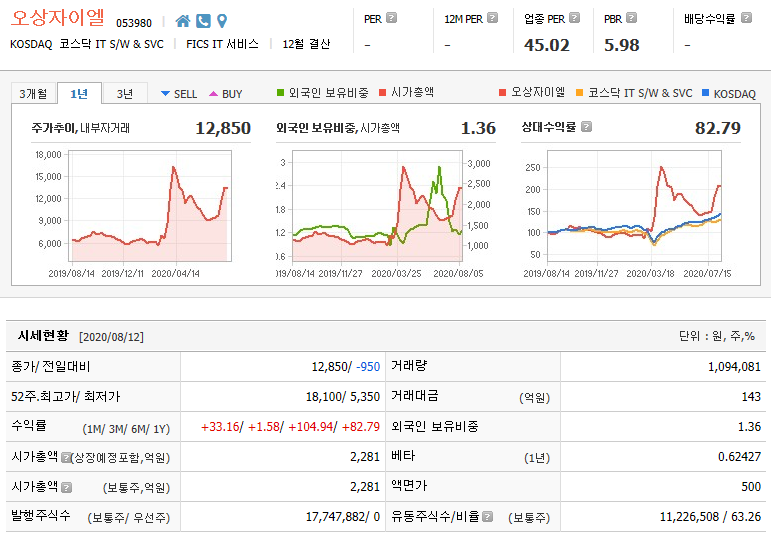Click the 종가/ 전일대비 row label
This screenshot has width=771, height=542.
pyautogui.click(x=51, y=367)
